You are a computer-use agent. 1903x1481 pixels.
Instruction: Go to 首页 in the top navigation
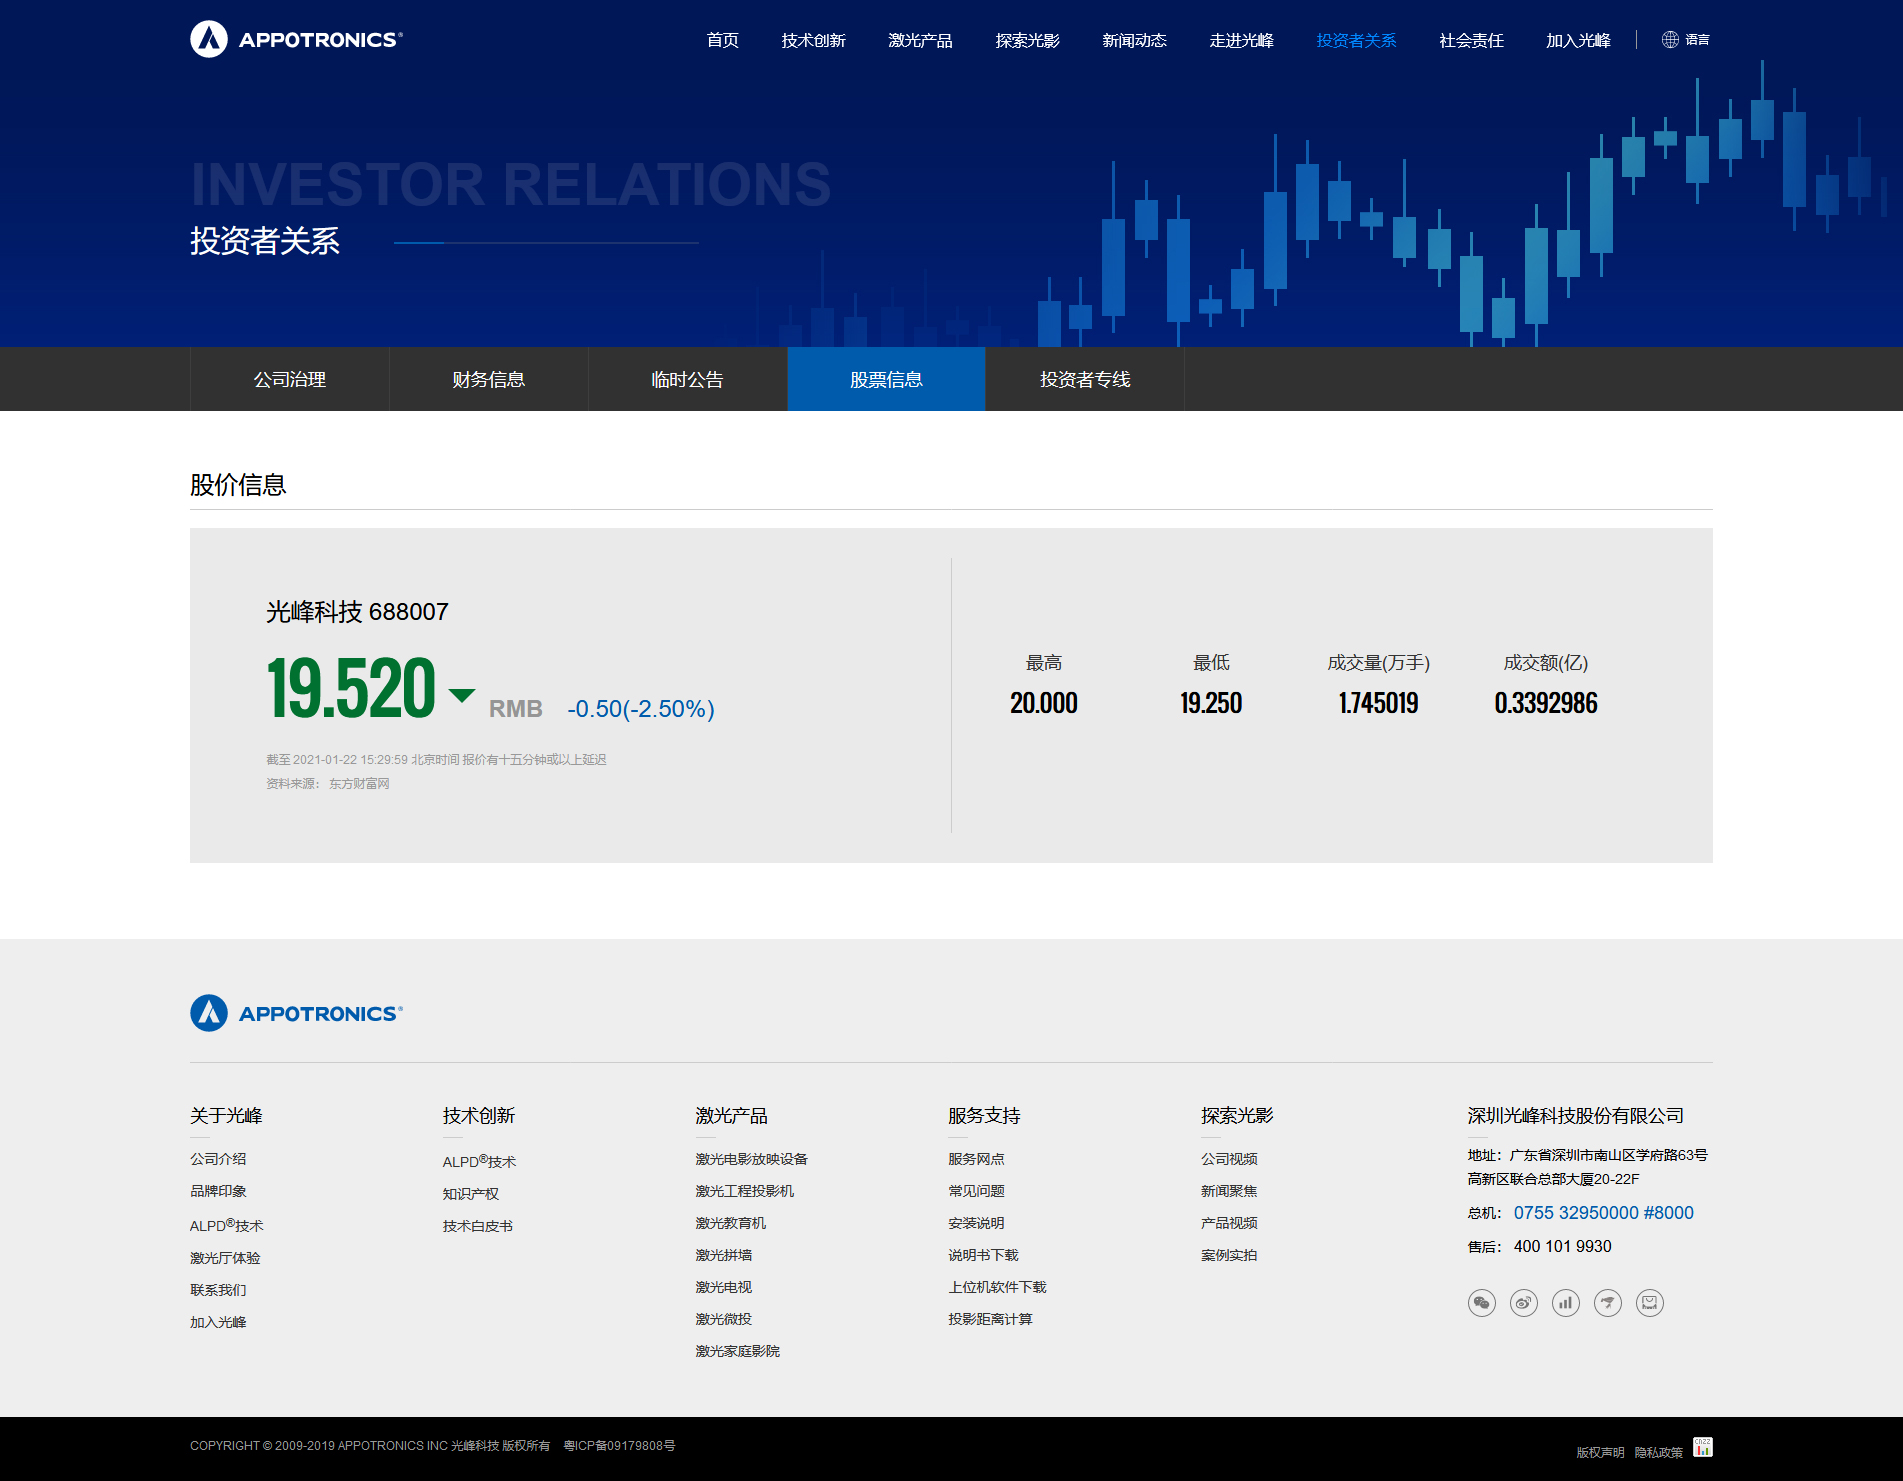722,41
